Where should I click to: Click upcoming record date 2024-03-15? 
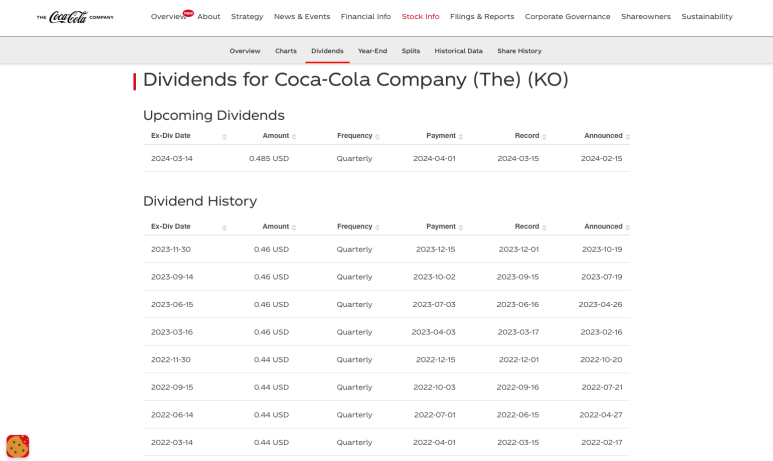coord(518,158)
